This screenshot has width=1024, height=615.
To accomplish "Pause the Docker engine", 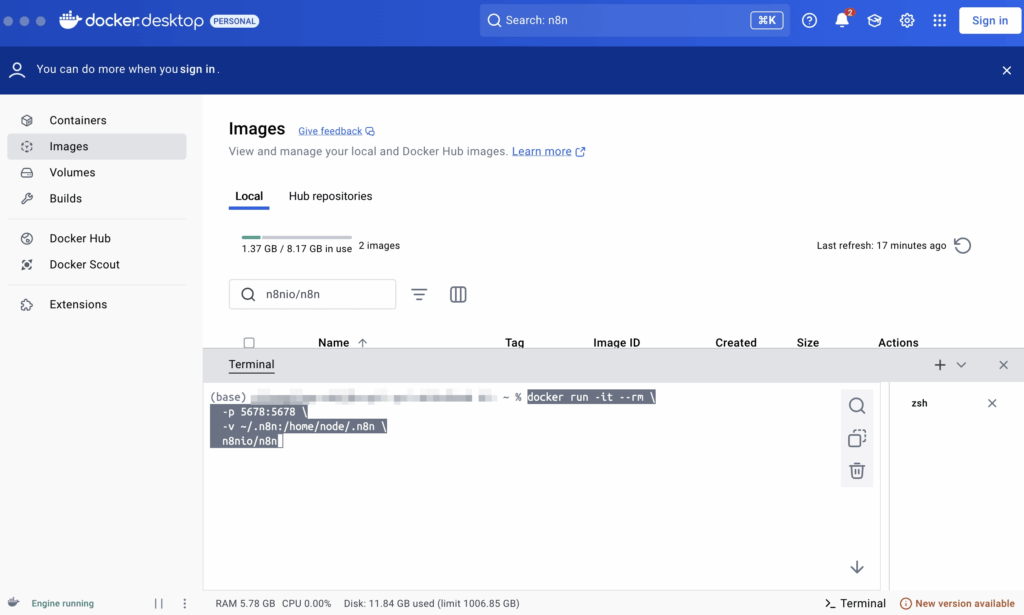I will coord(159,603).
